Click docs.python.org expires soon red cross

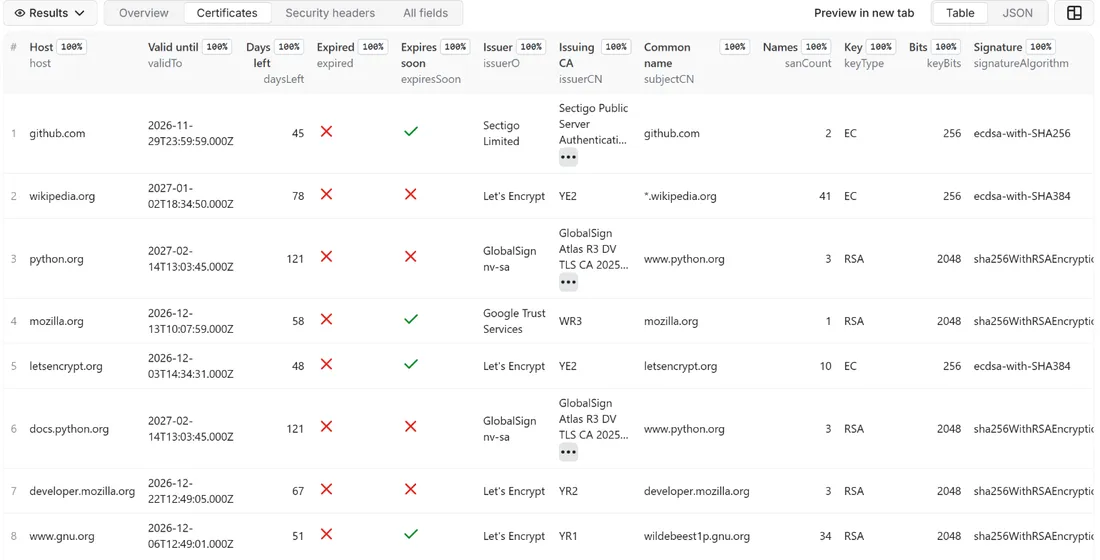[411, 427]
